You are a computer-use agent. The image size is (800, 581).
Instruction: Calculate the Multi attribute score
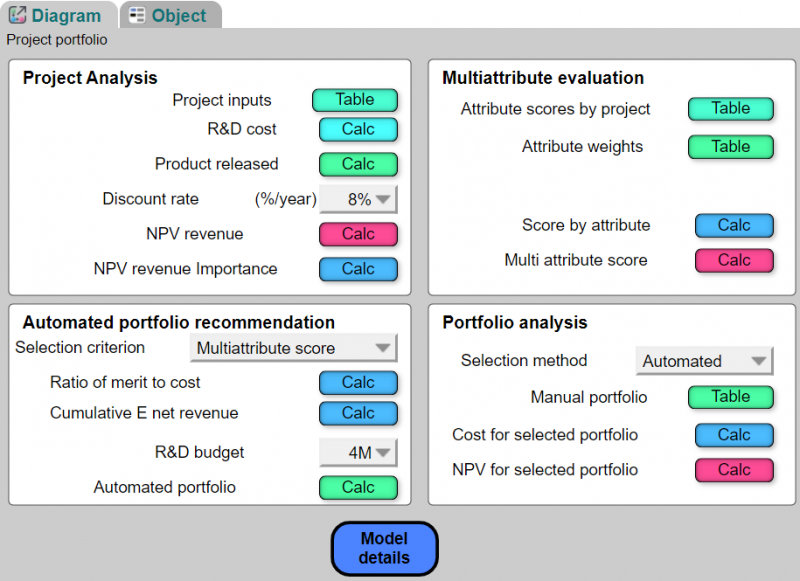(x=734, y=260)
